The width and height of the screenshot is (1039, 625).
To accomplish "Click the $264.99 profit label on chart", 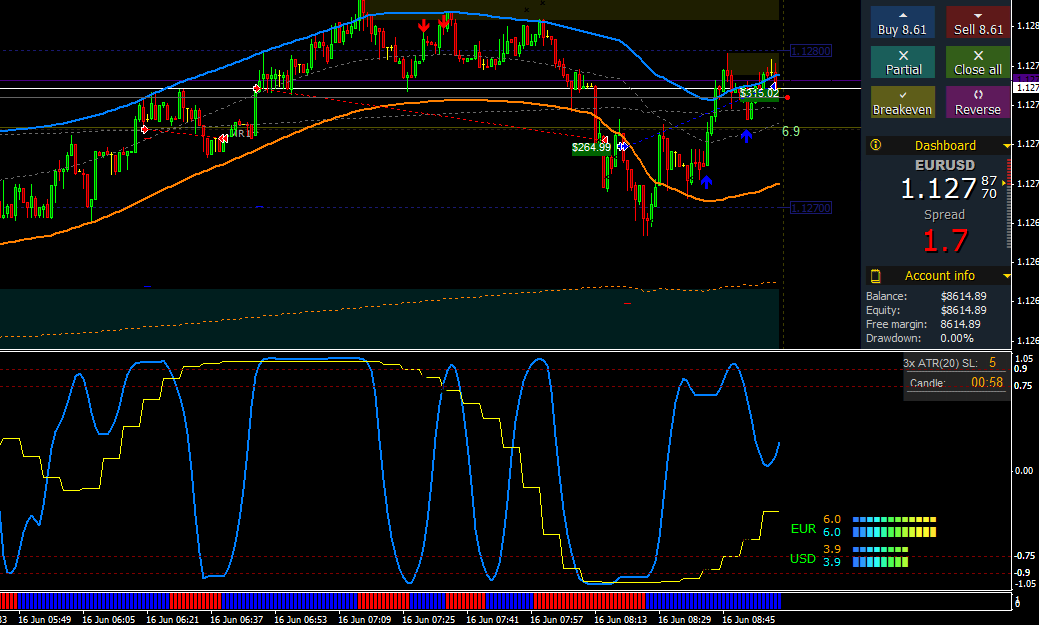I will click(591, 147).
